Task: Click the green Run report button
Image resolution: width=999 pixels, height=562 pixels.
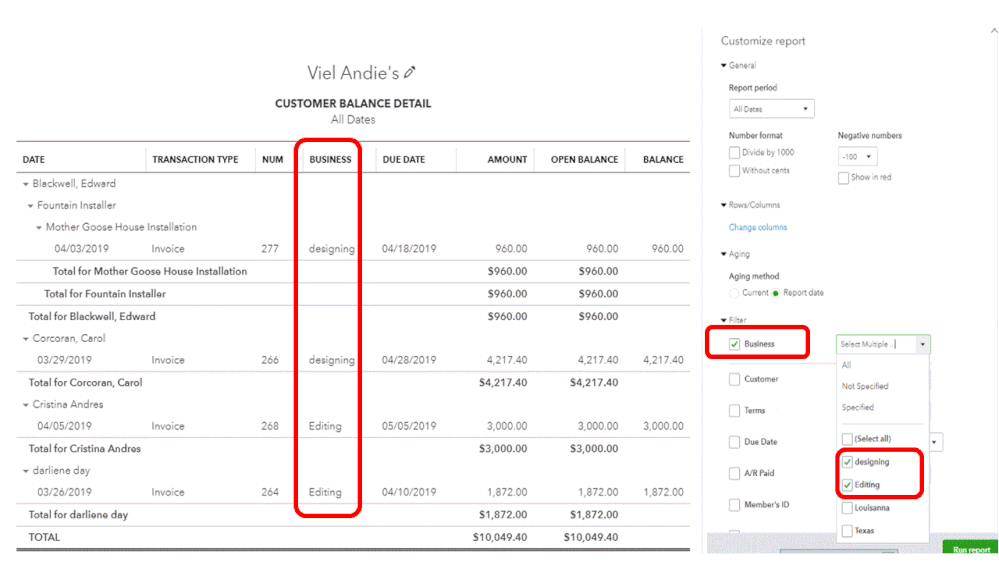Action: click(x=970, y=548)
